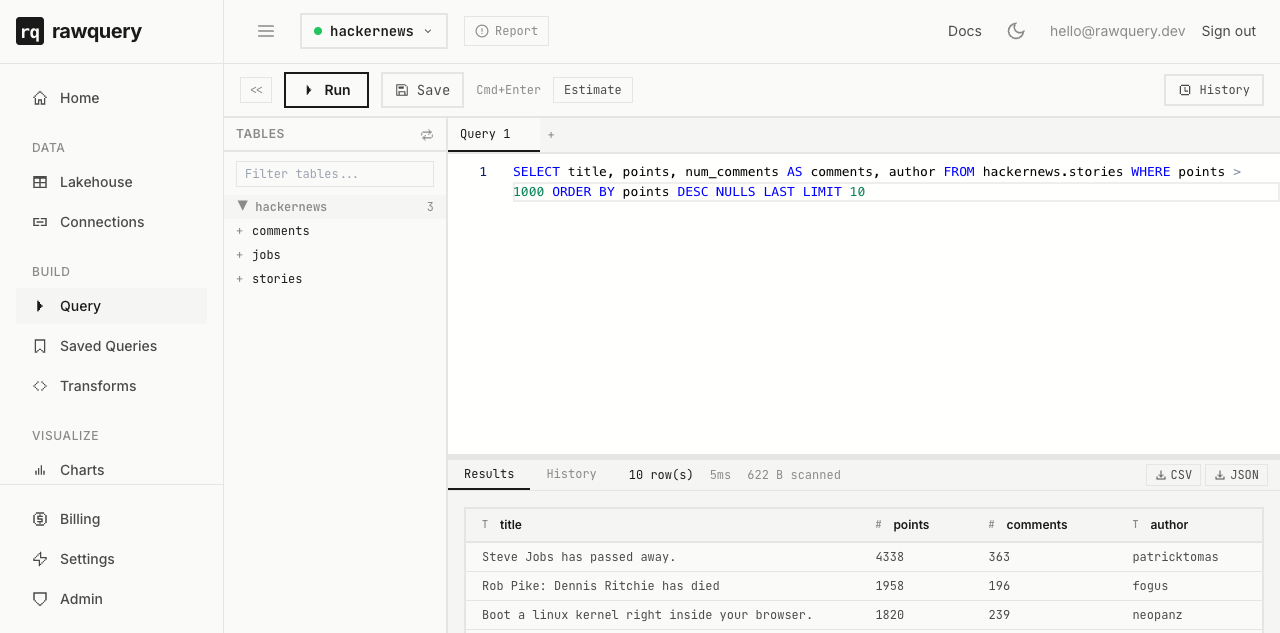
Task: Open Charts in sidebar
Action: pyautogui.click(x=111, y=470)
